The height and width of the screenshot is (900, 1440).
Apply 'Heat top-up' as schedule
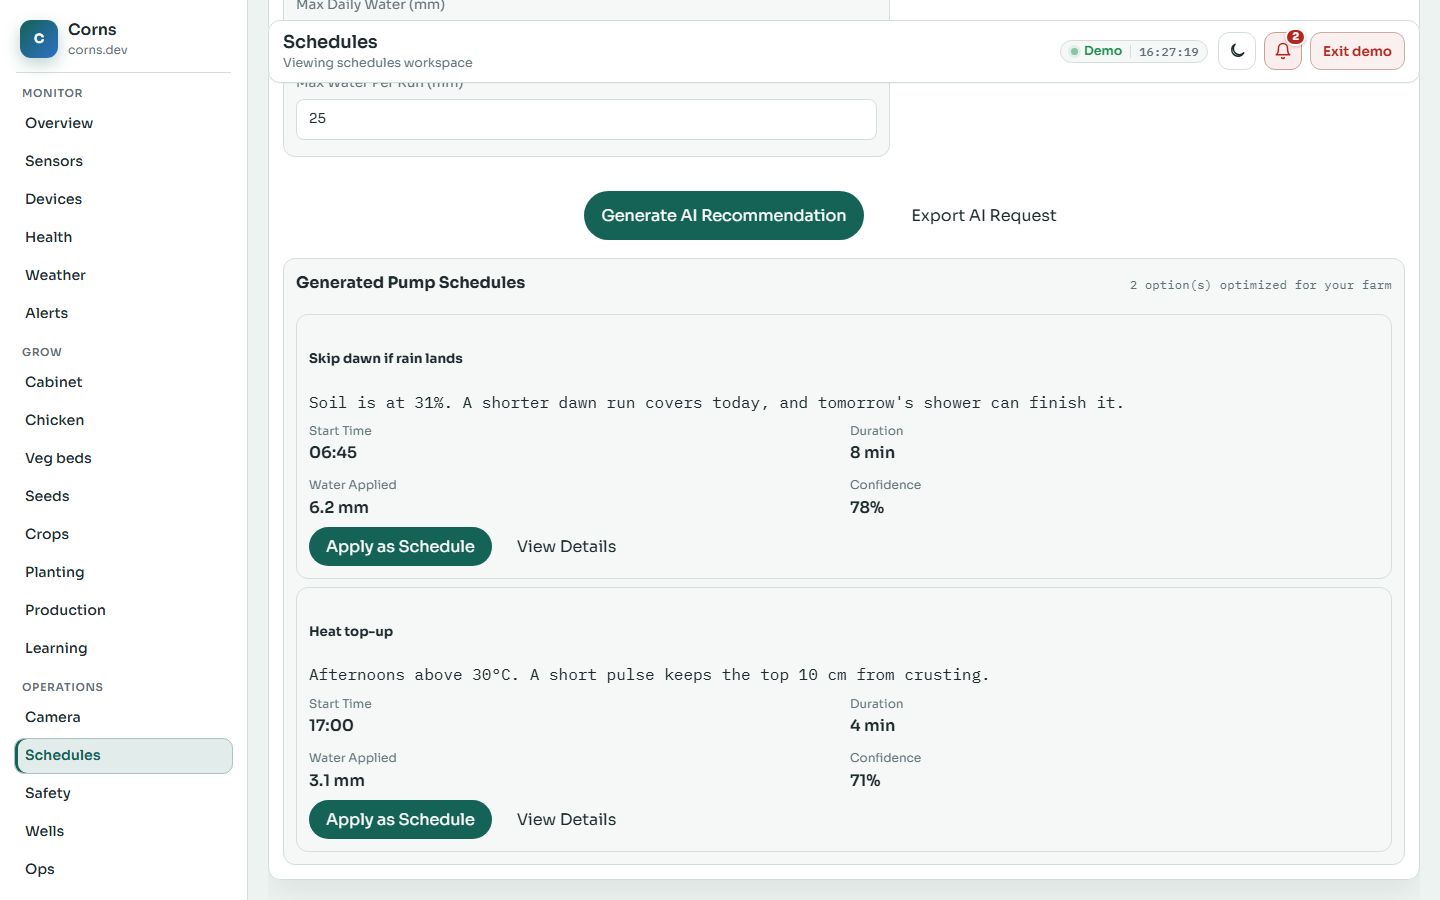tap(400, 819)
